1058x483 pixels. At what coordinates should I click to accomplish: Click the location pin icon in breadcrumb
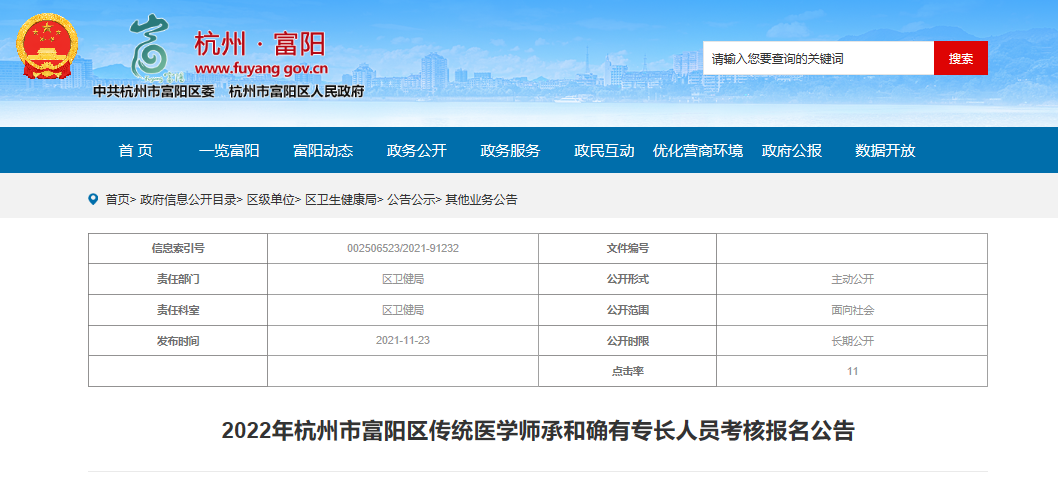coord(94,199)
